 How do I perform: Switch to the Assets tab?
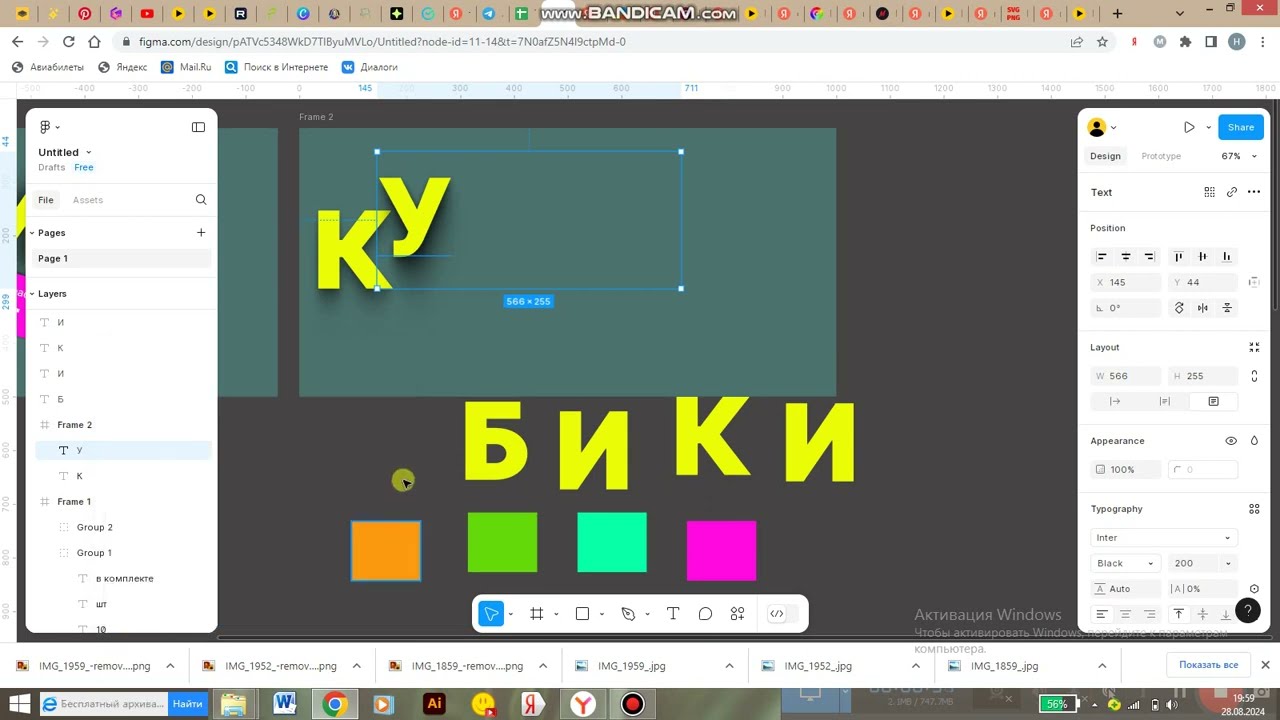point(88,200)
